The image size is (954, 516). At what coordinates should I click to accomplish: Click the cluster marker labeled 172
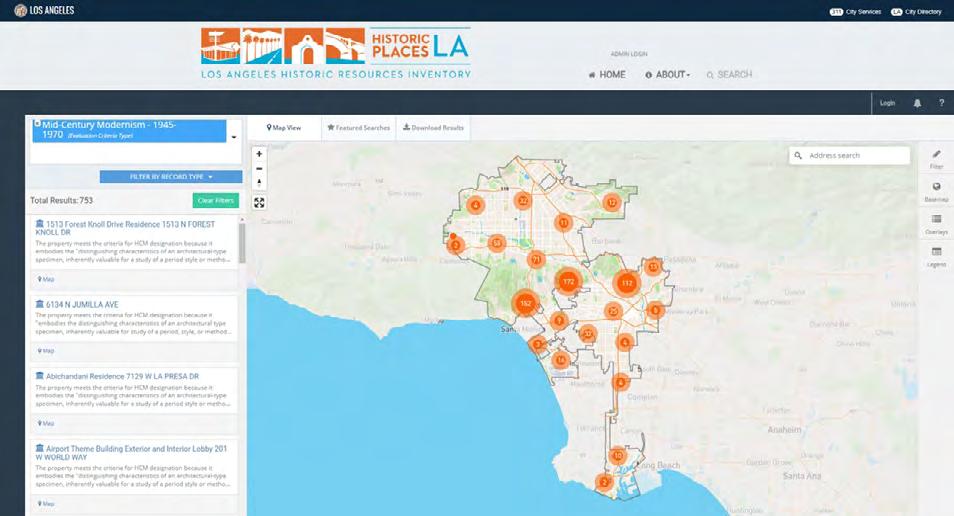[x=568, y=281]
